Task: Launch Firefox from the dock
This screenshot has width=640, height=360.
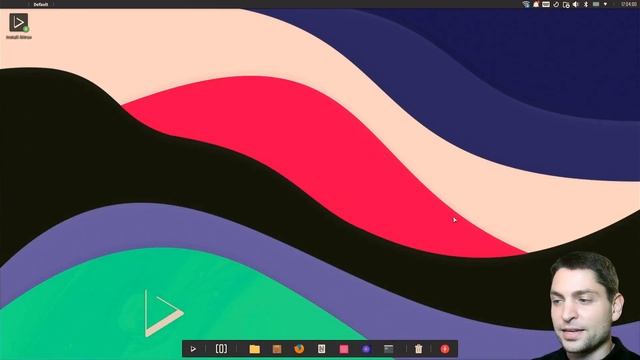Action: coord(299,349)
